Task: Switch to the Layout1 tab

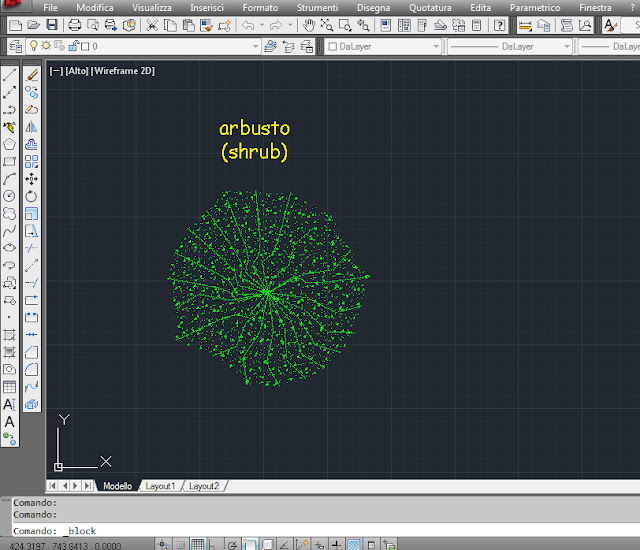Action: click(160, 486)
